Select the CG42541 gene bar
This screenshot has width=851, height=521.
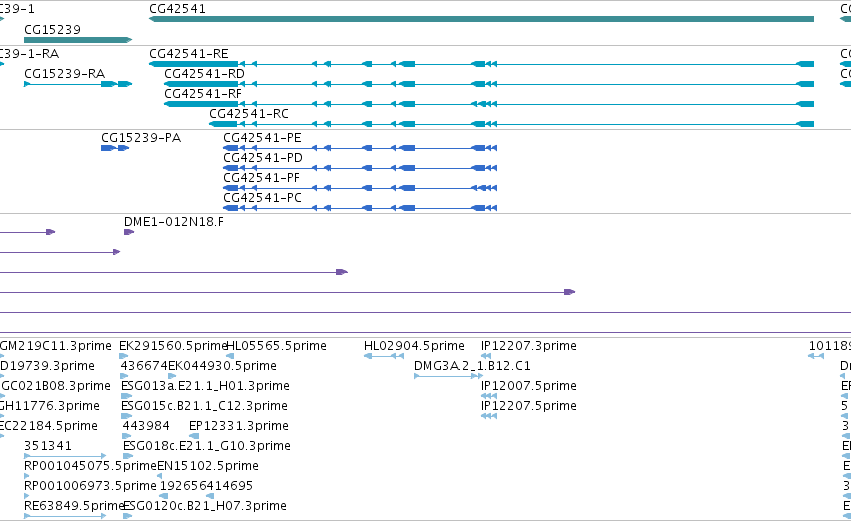pyautogui.click(x=481, y=19)
